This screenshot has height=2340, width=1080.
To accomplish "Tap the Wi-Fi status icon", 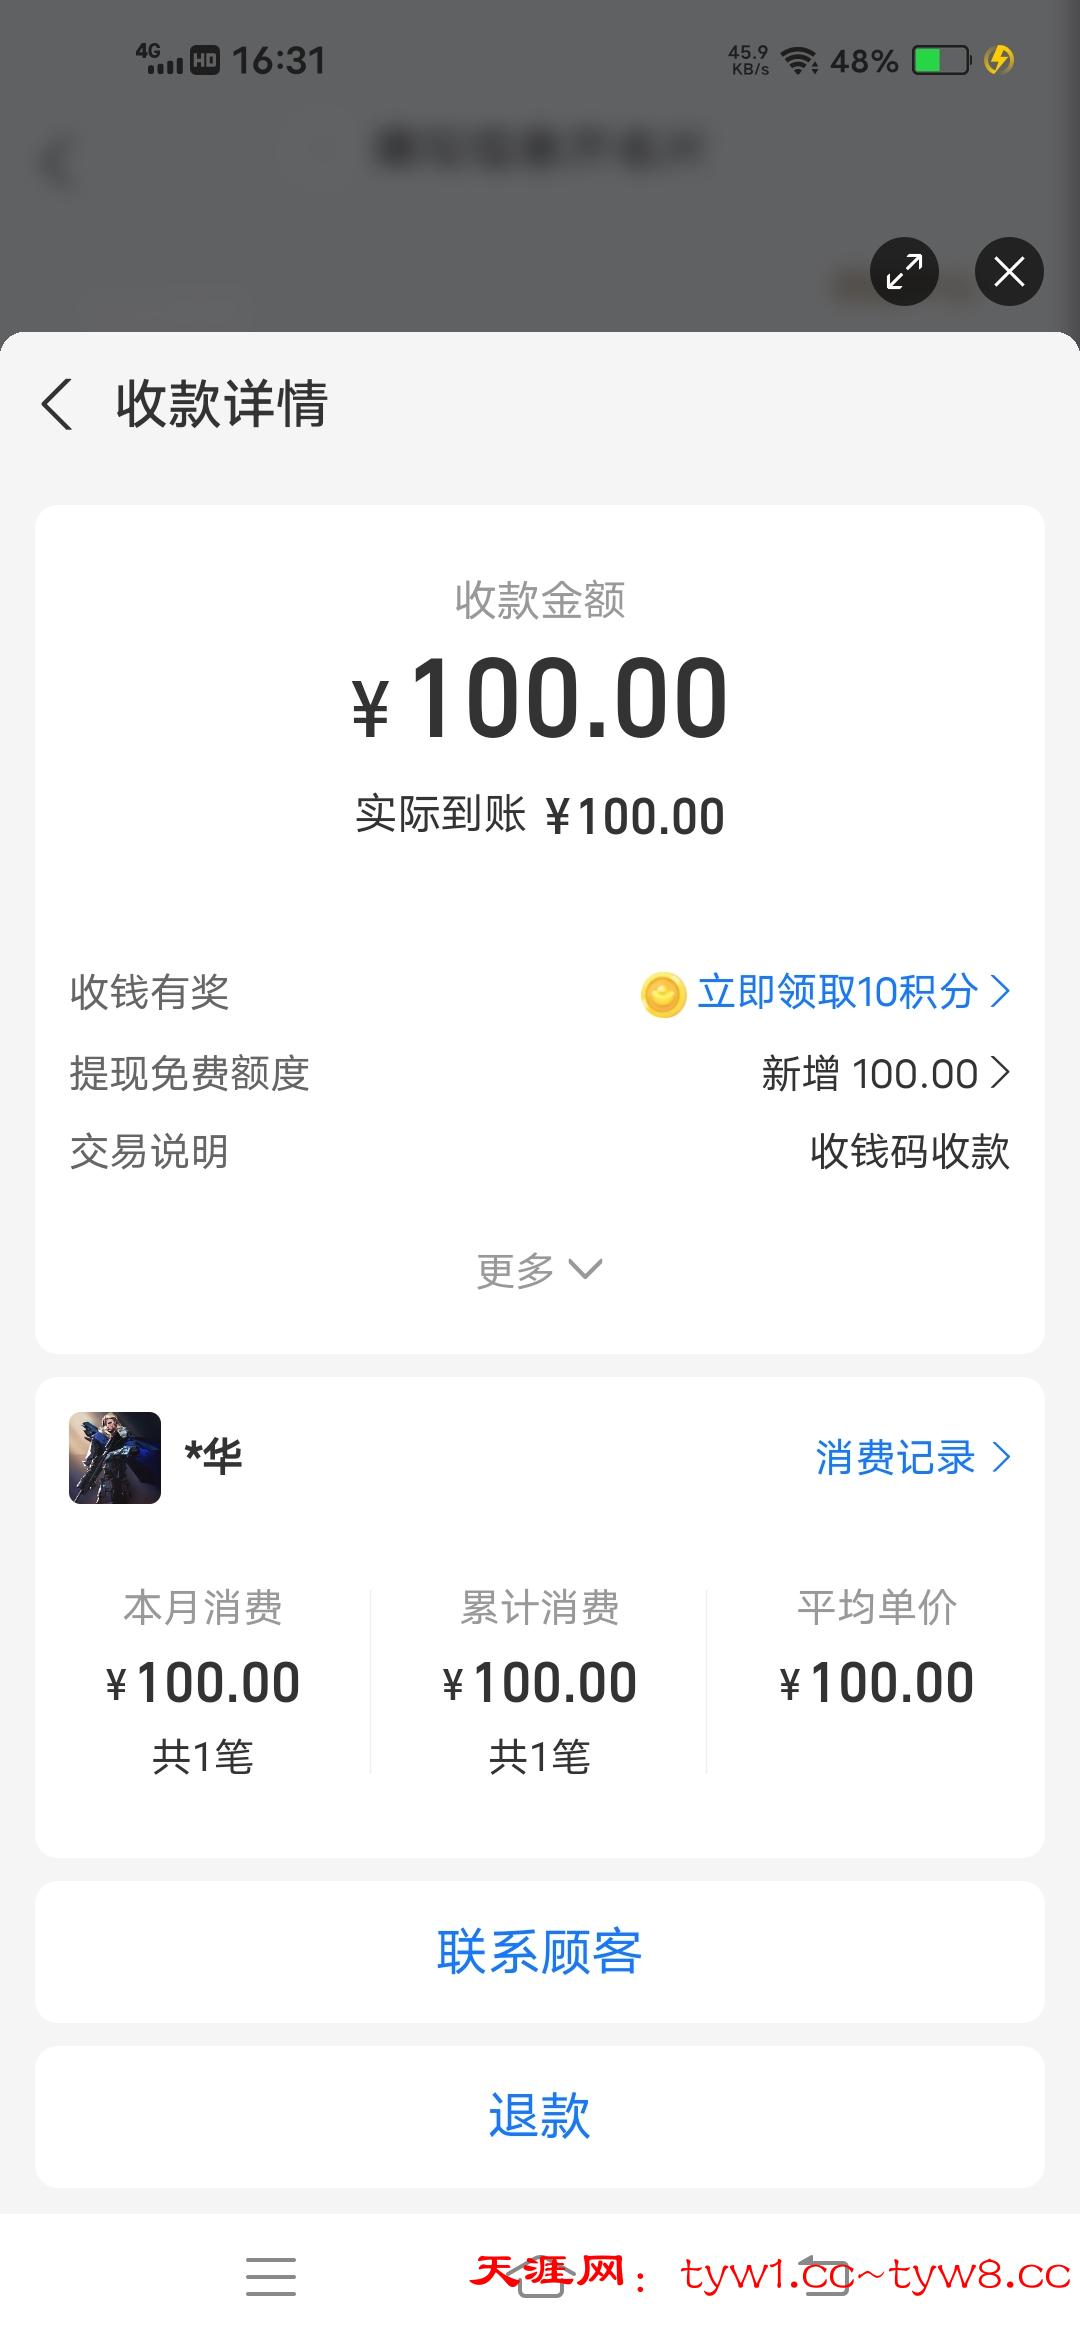I will (799, 61).
